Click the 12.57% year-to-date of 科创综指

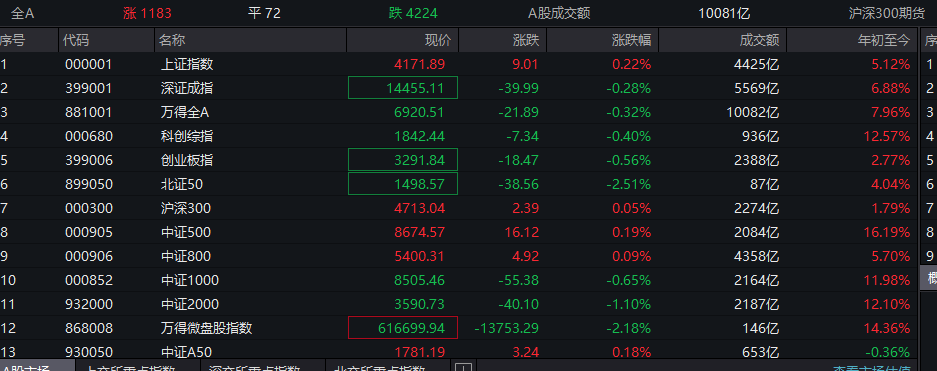point(887,136)
